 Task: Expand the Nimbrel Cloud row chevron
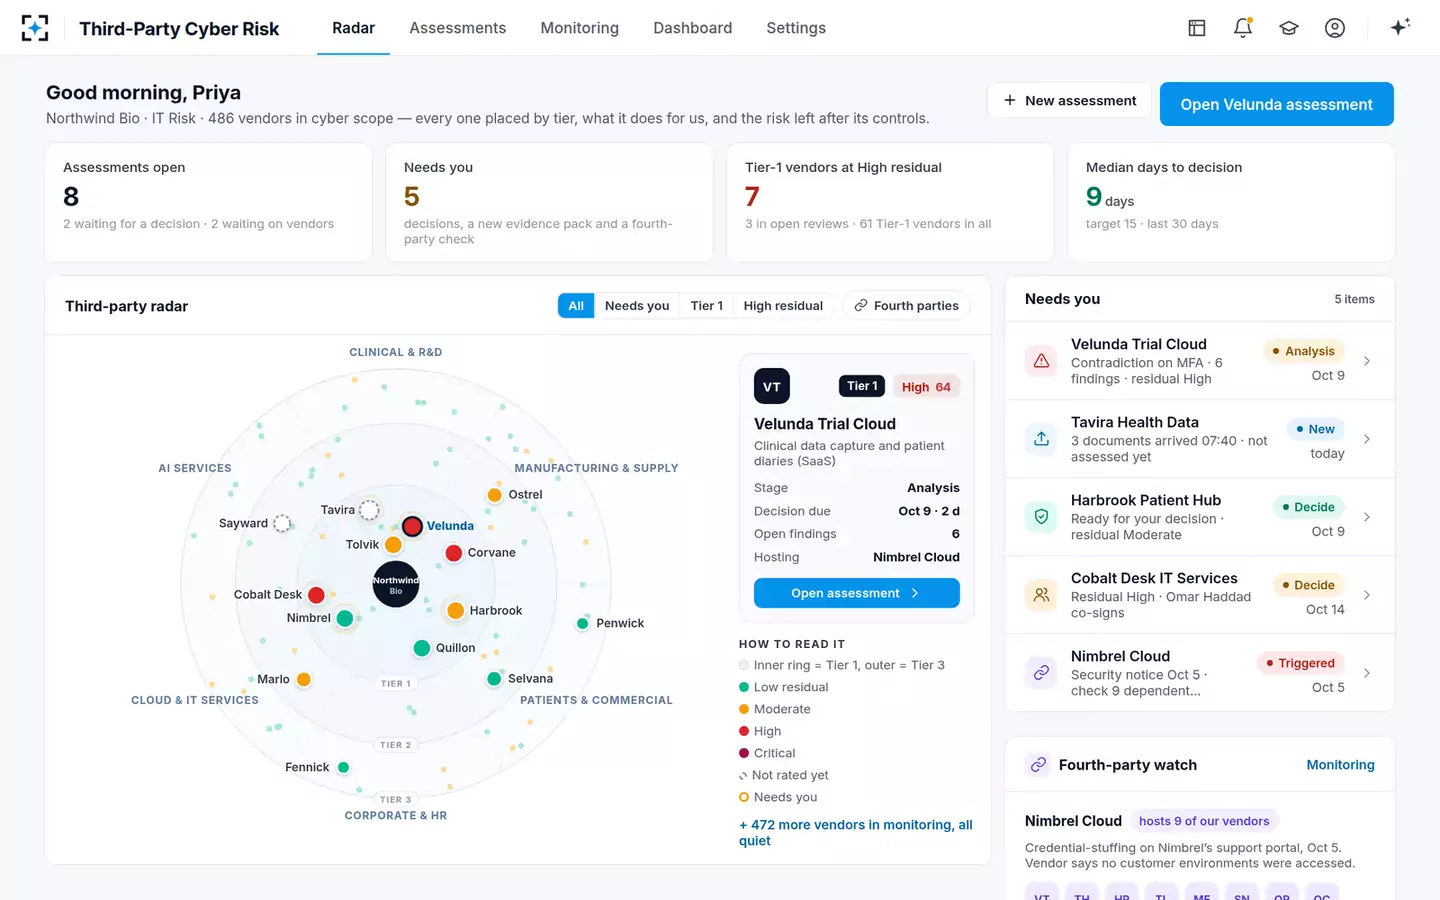(x=1367, y=673)
